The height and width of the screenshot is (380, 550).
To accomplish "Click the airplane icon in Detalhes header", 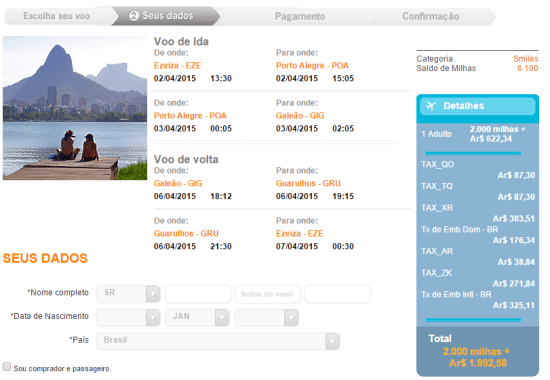I will click(431, 106).
